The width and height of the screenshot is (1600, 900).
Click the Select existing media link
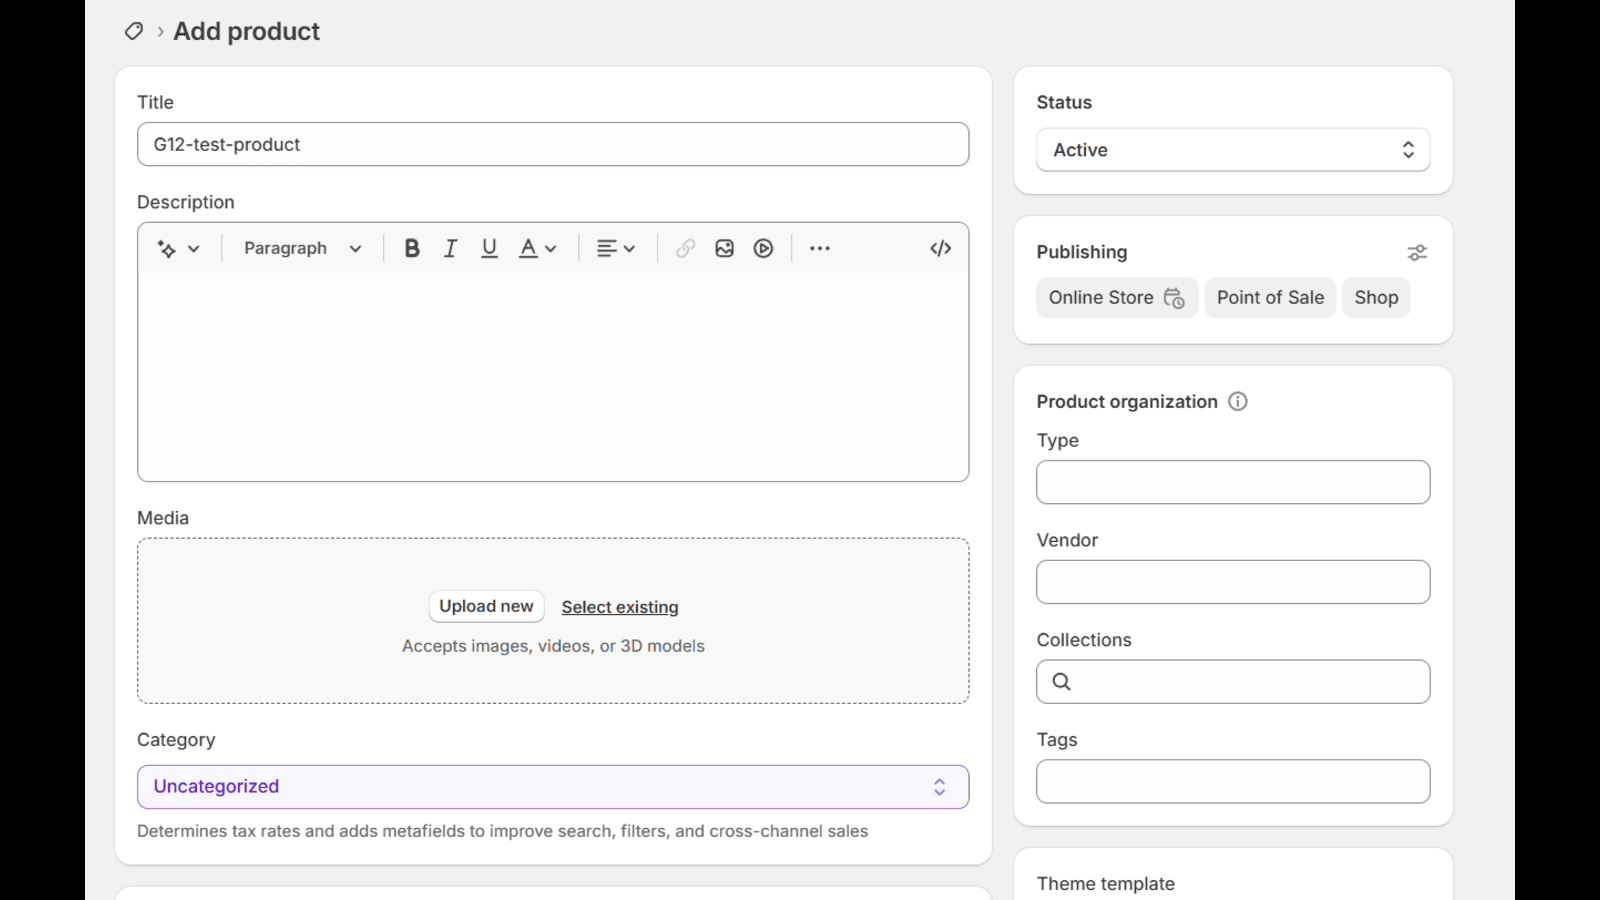[620, 607]
